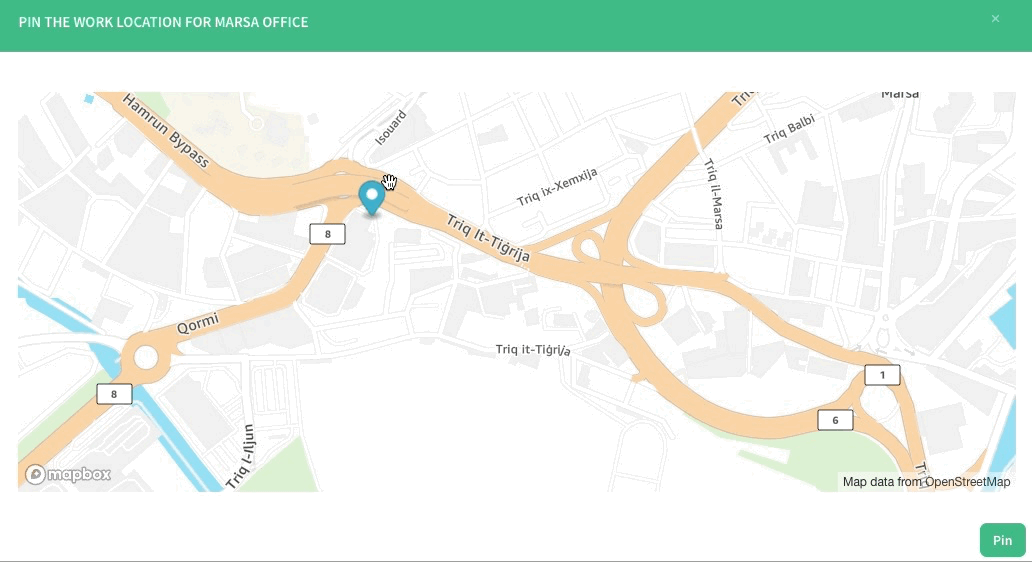Viewport: 1032px width, 562px height.
Task: Click the route 6 road shield
Action: pos(835,420)
